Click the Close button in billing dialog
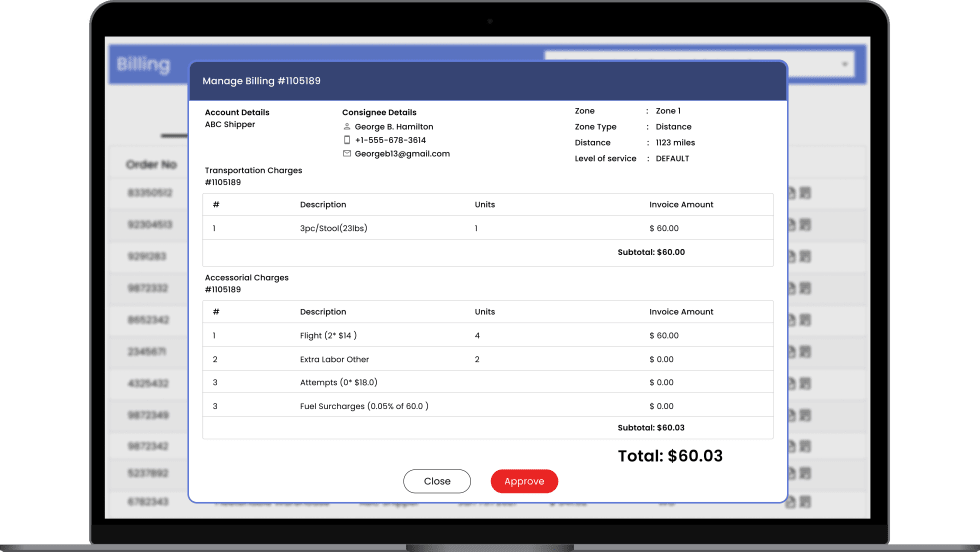Viewport: 980px width, 552px height. pos(437,481)
